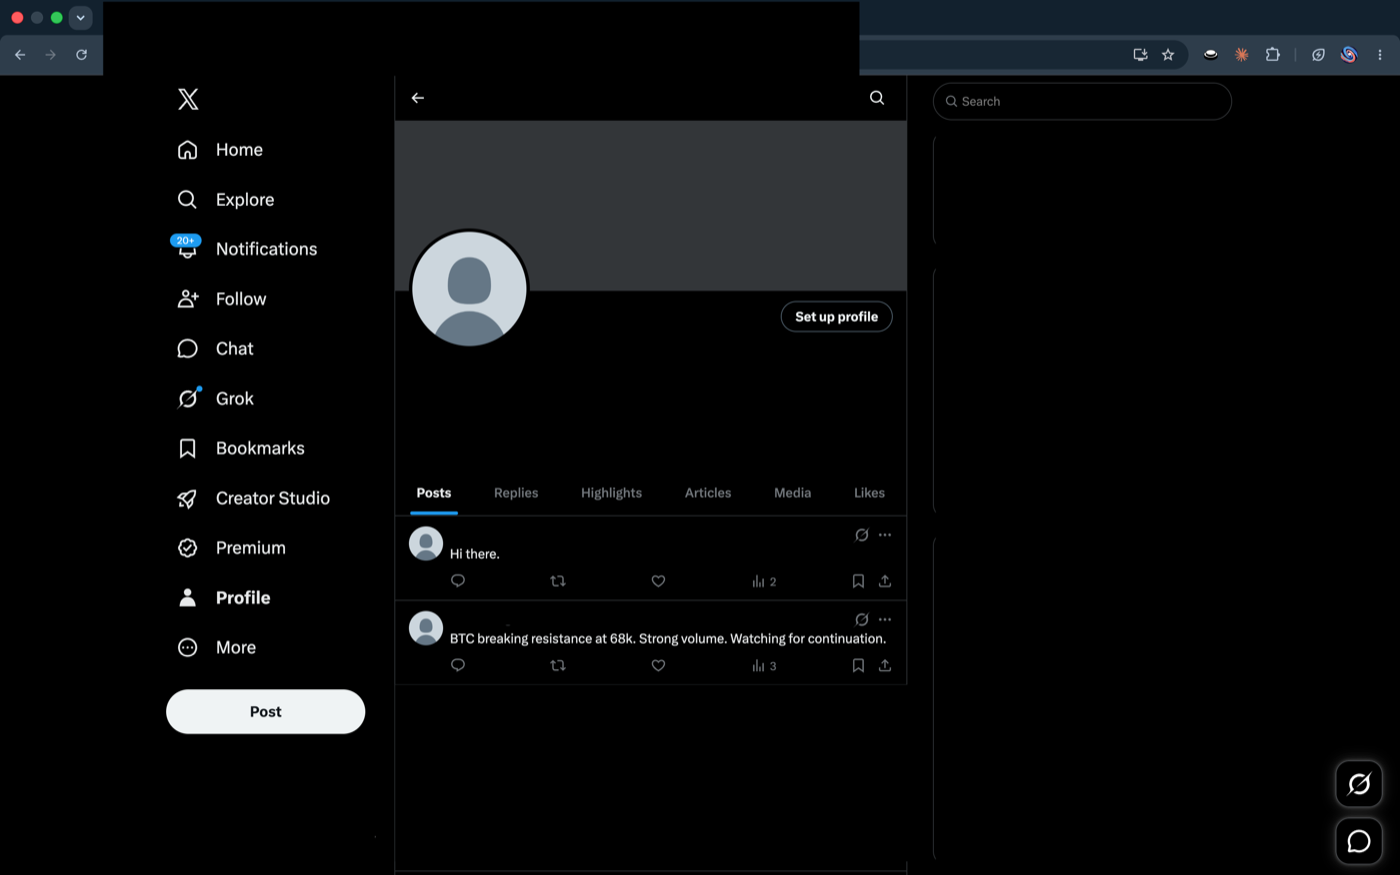Click the orange starburst extension icon
1400x875 pixels.
click(1242, 55)
